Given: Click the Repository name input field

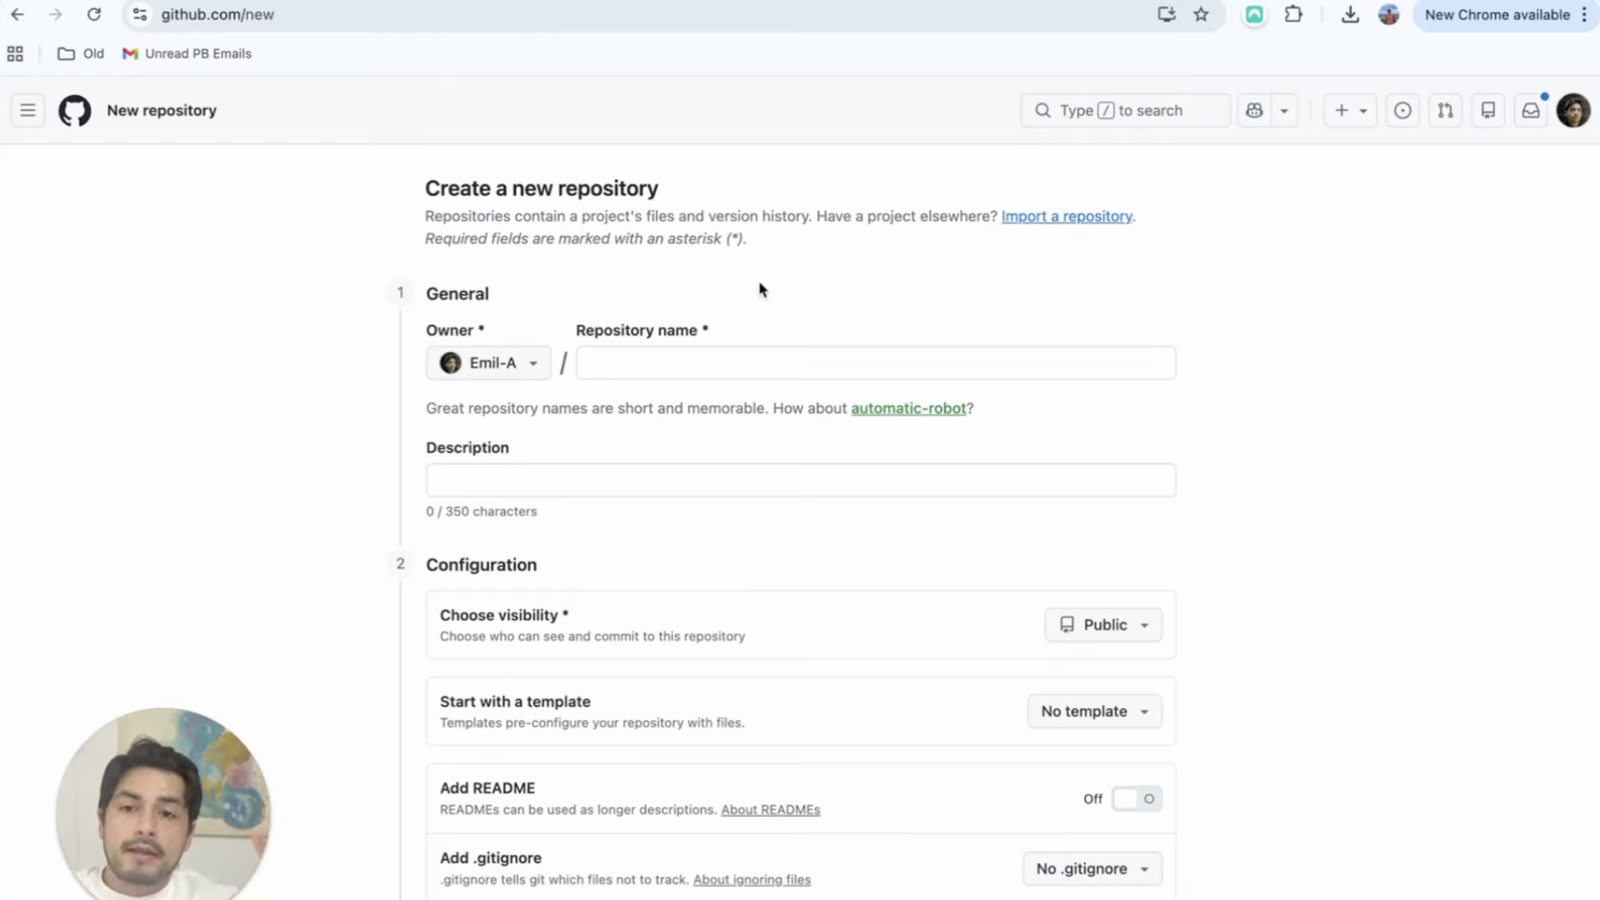Looking at the screenshot, I should click(x=876, y=363).
